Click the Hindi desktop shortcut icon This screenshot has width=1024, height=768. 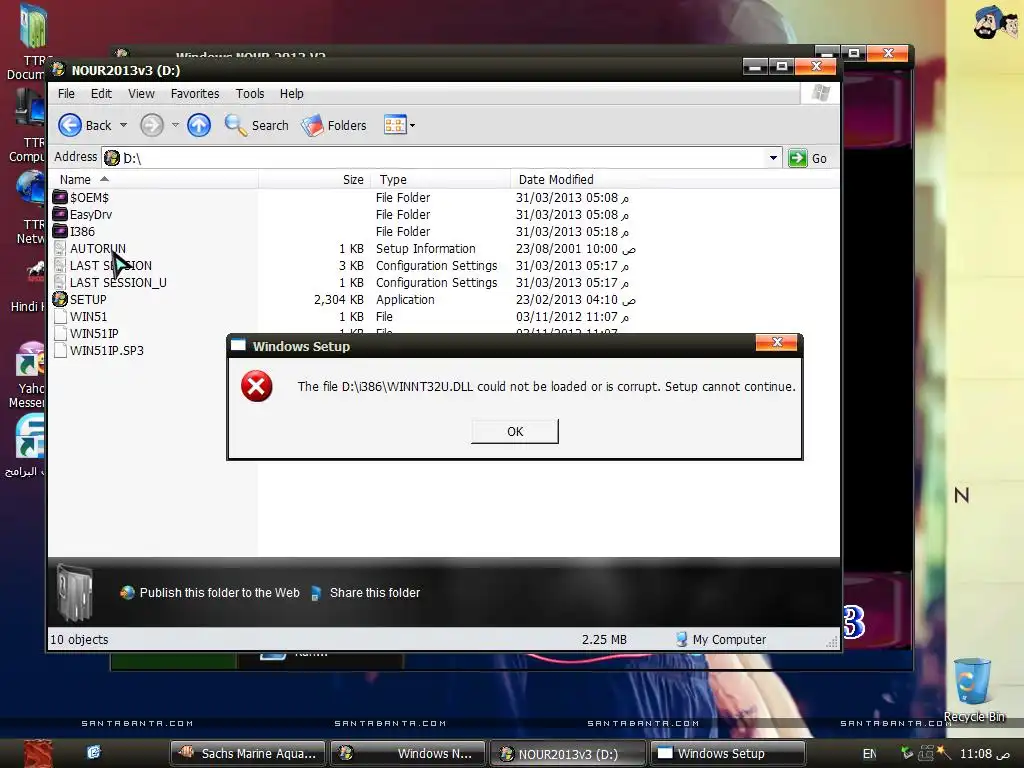[30, 287]
